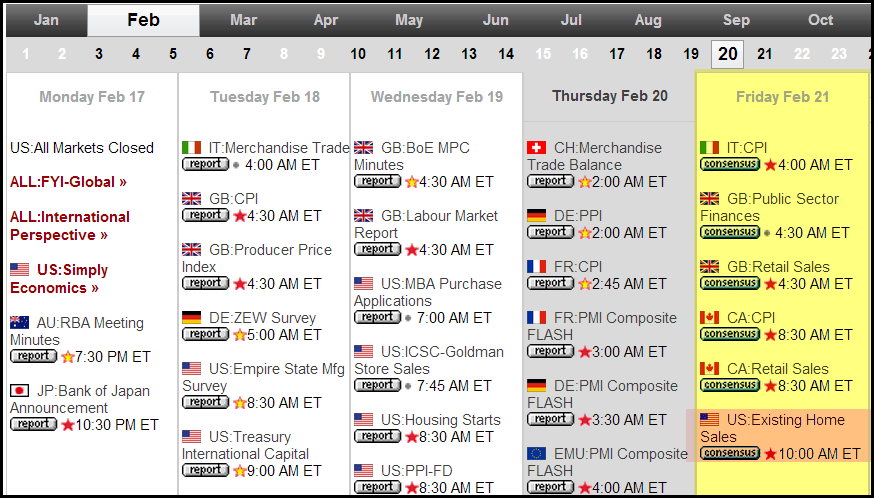Click the gold star beside FR:CPI time

tap(584, 284)
